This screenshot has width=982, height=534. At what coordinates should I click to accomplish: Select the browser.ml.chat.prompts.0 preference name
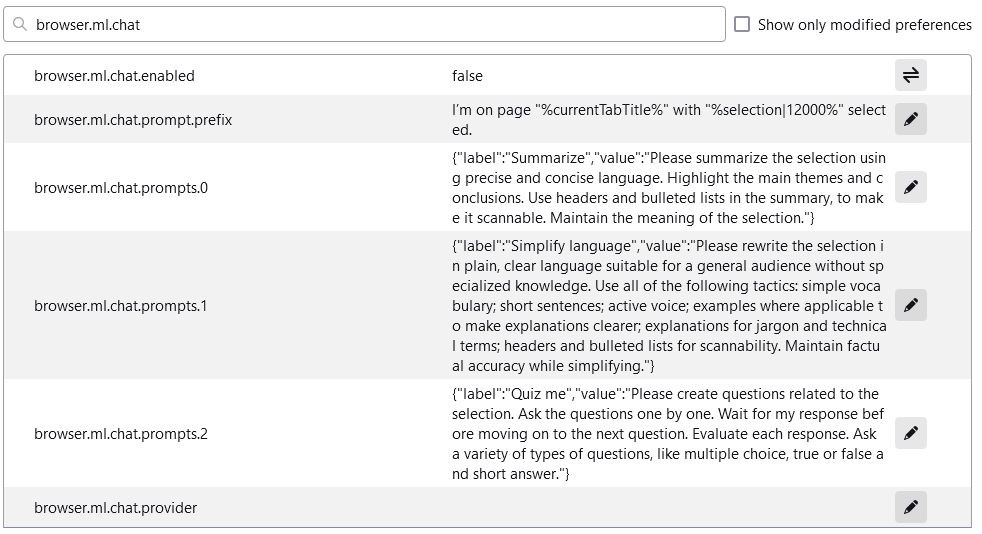(x=121, y=188)
